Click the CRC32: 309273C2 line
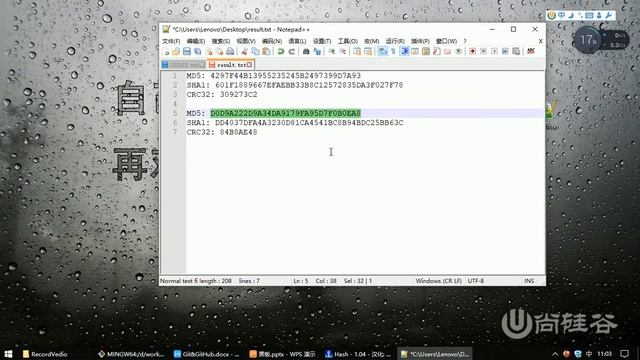 click(x=222, y=94)
